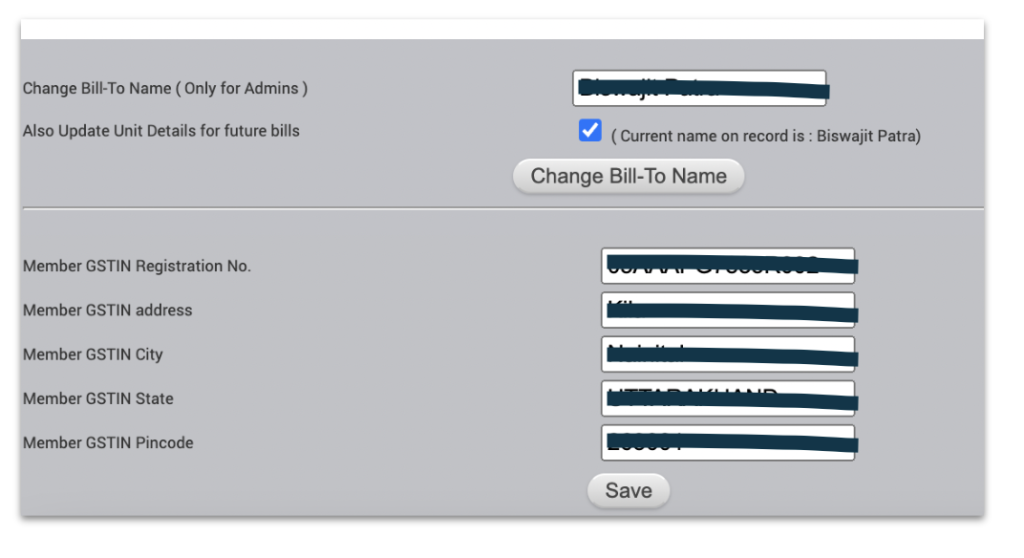Click the 'Current name on record' note

(x=766, y=136)
